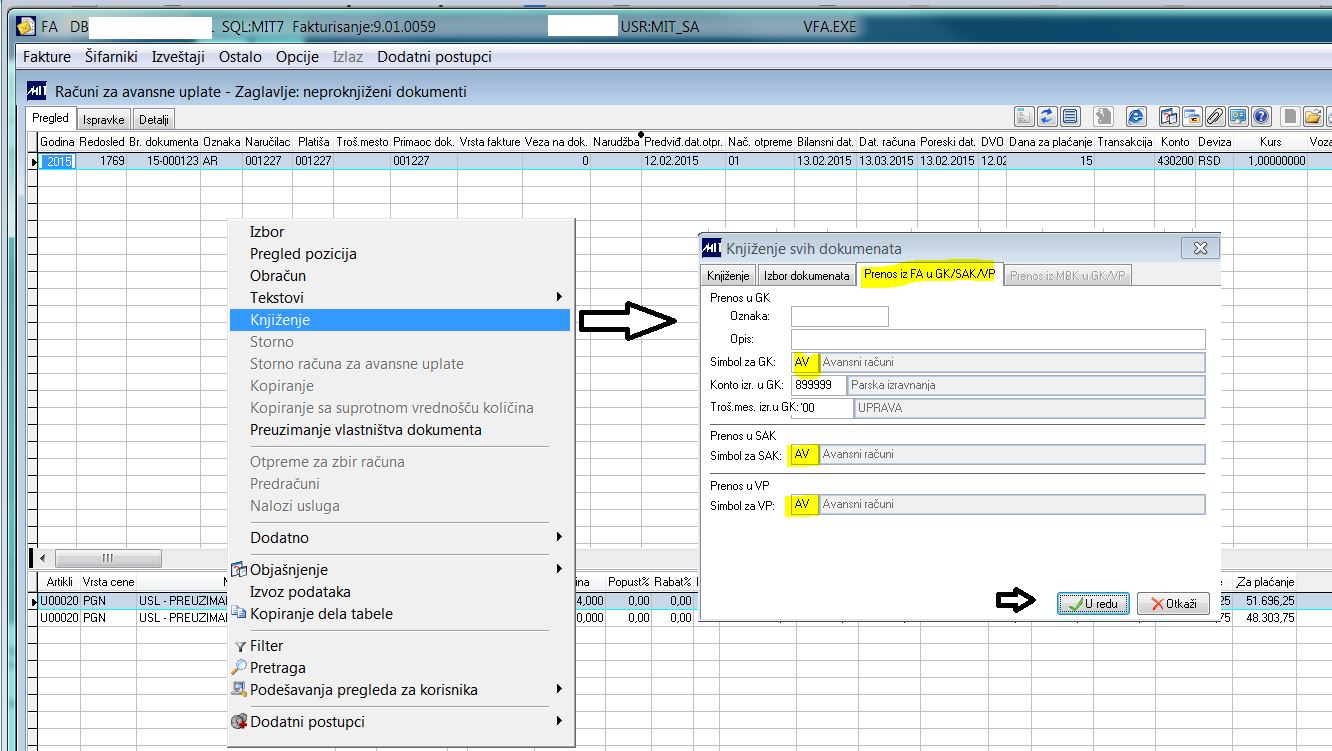Click the horizontal scrollbar left arrow
1332x751 pixels.
[43, 558]
